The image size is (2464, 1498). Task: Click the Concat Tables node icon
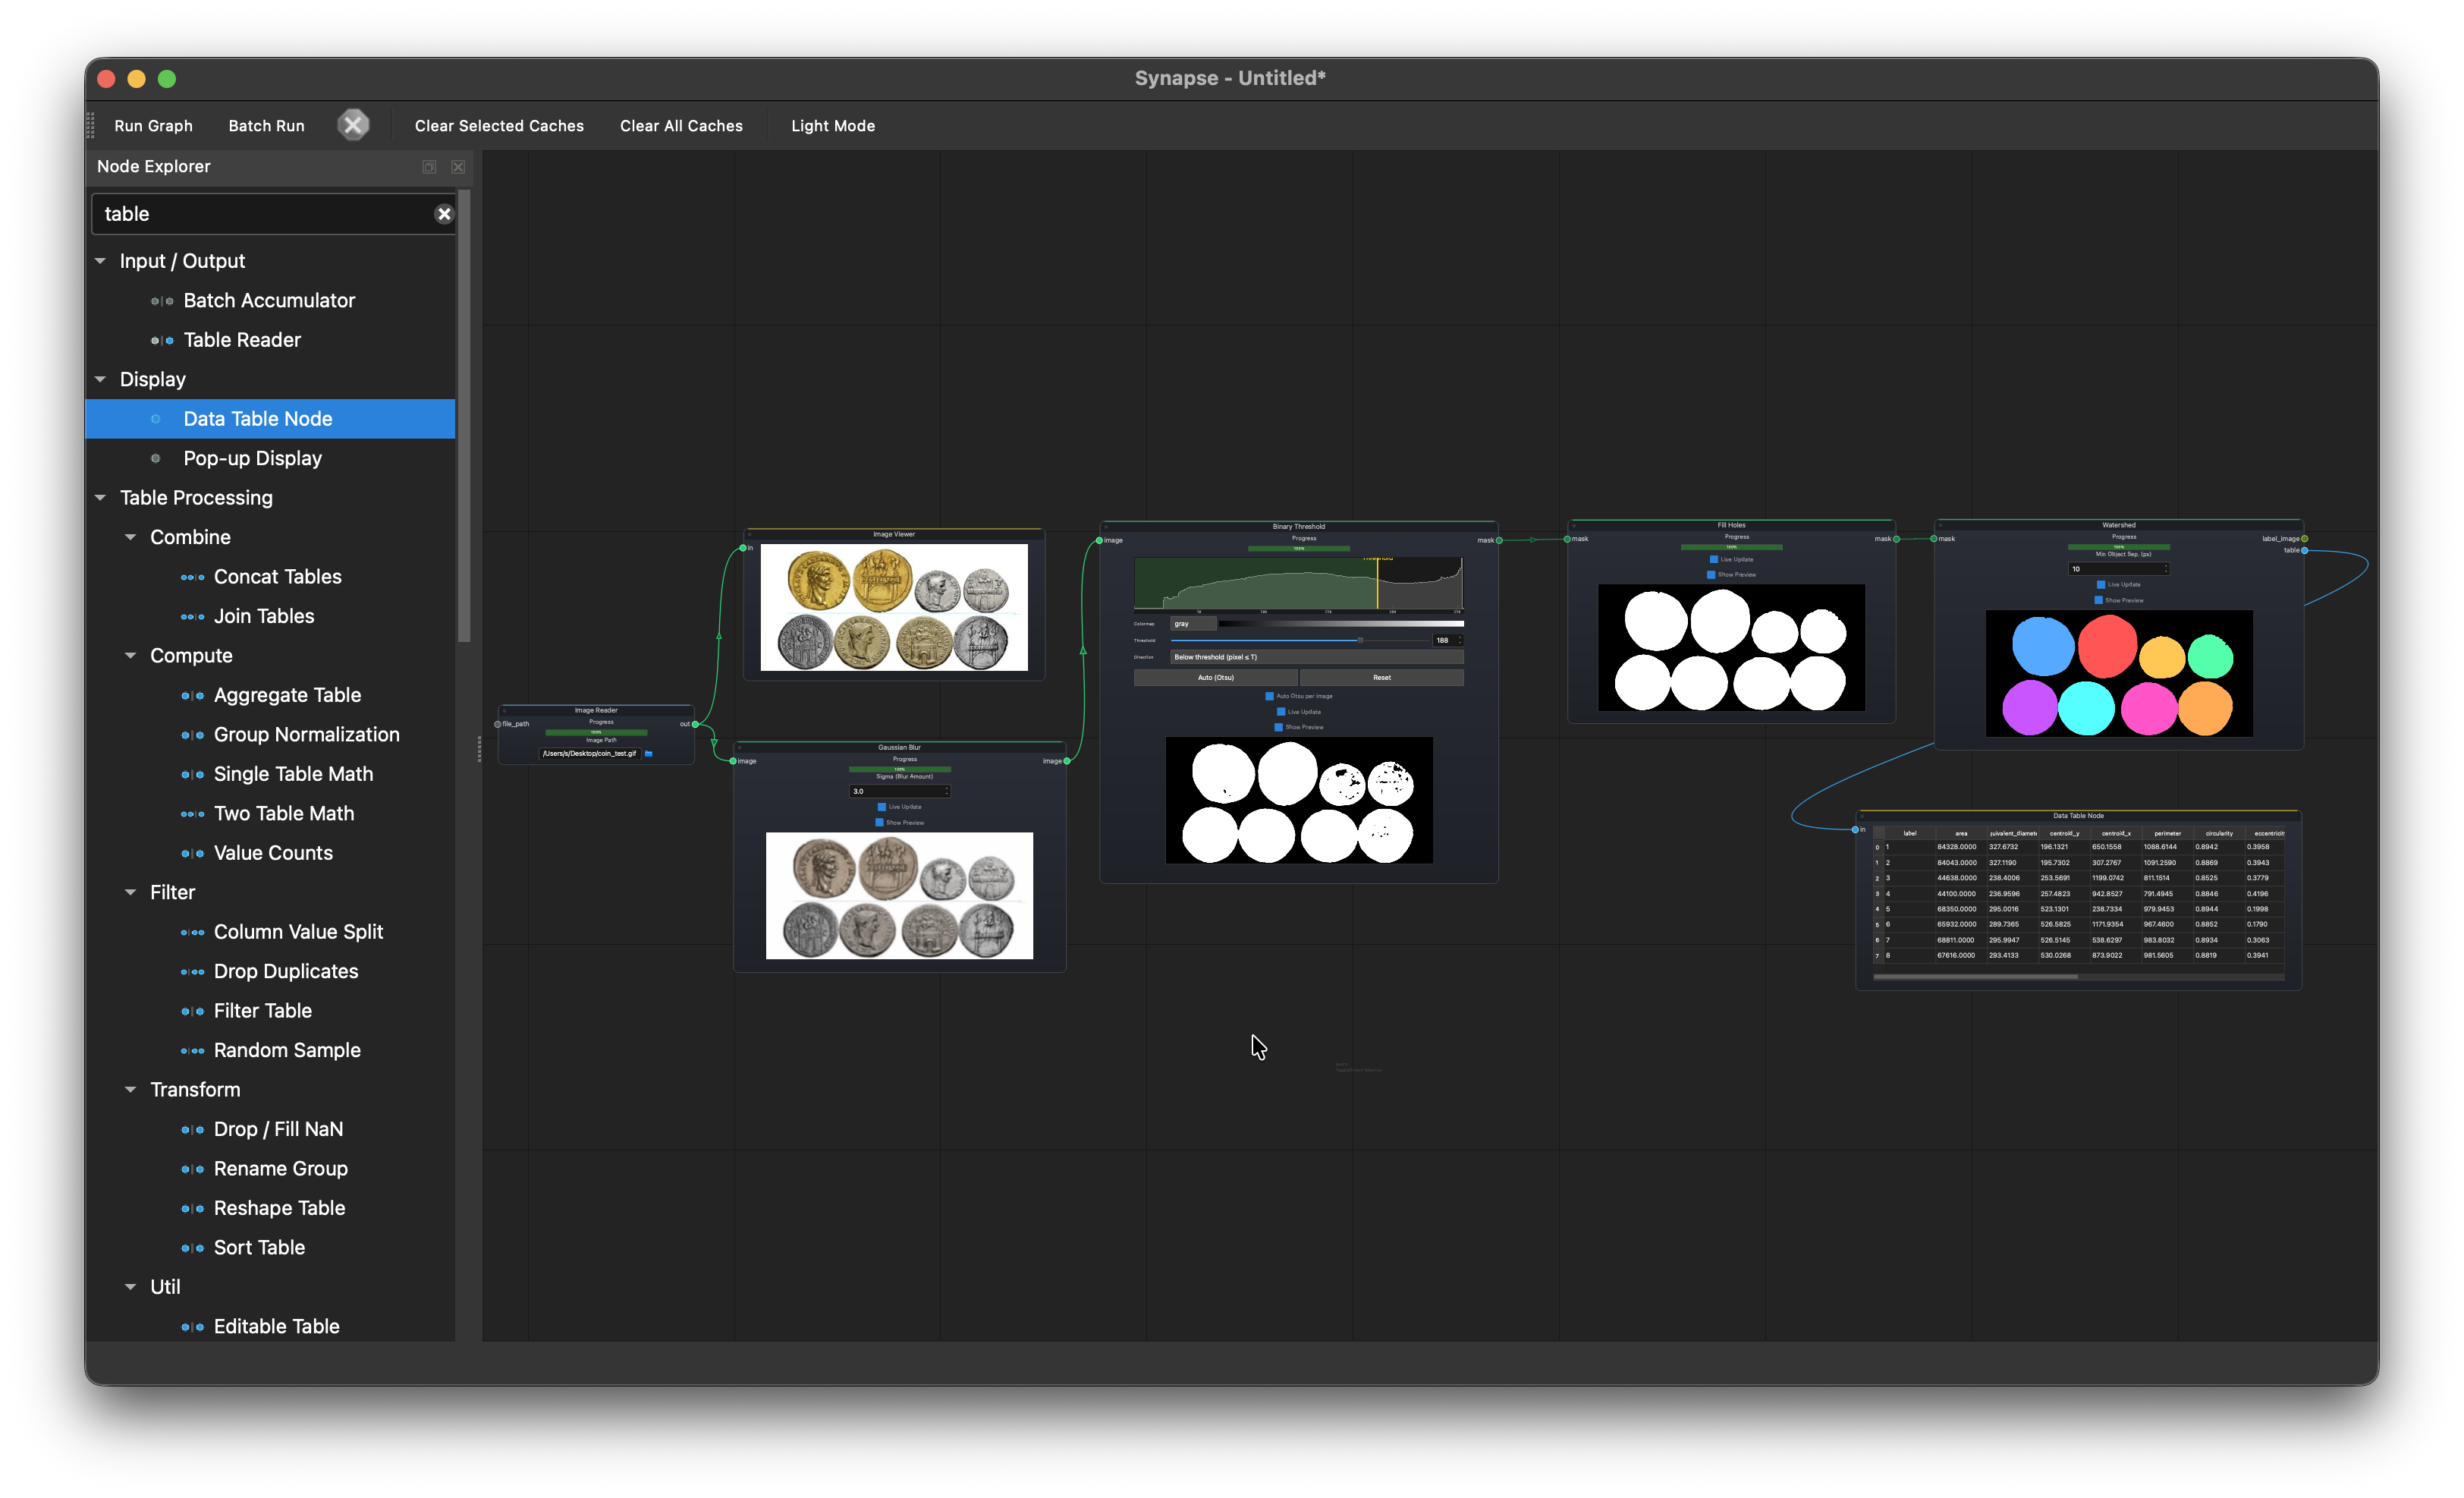[x=192, y=577]
